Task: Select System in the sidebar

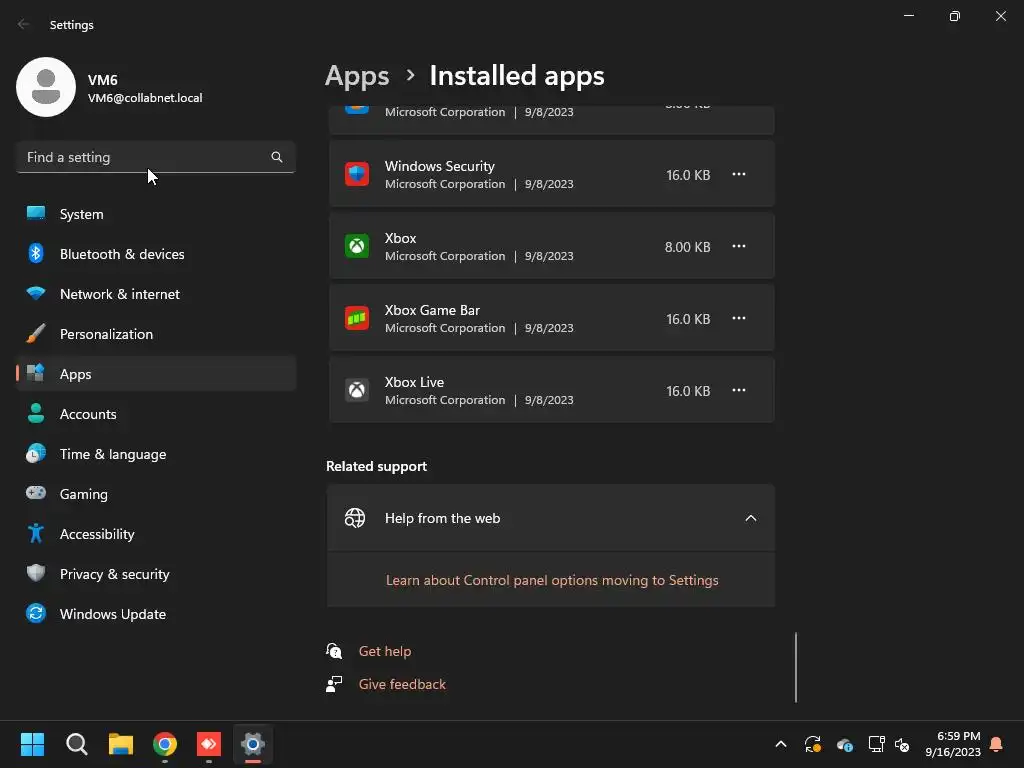Action: [155, 214]
